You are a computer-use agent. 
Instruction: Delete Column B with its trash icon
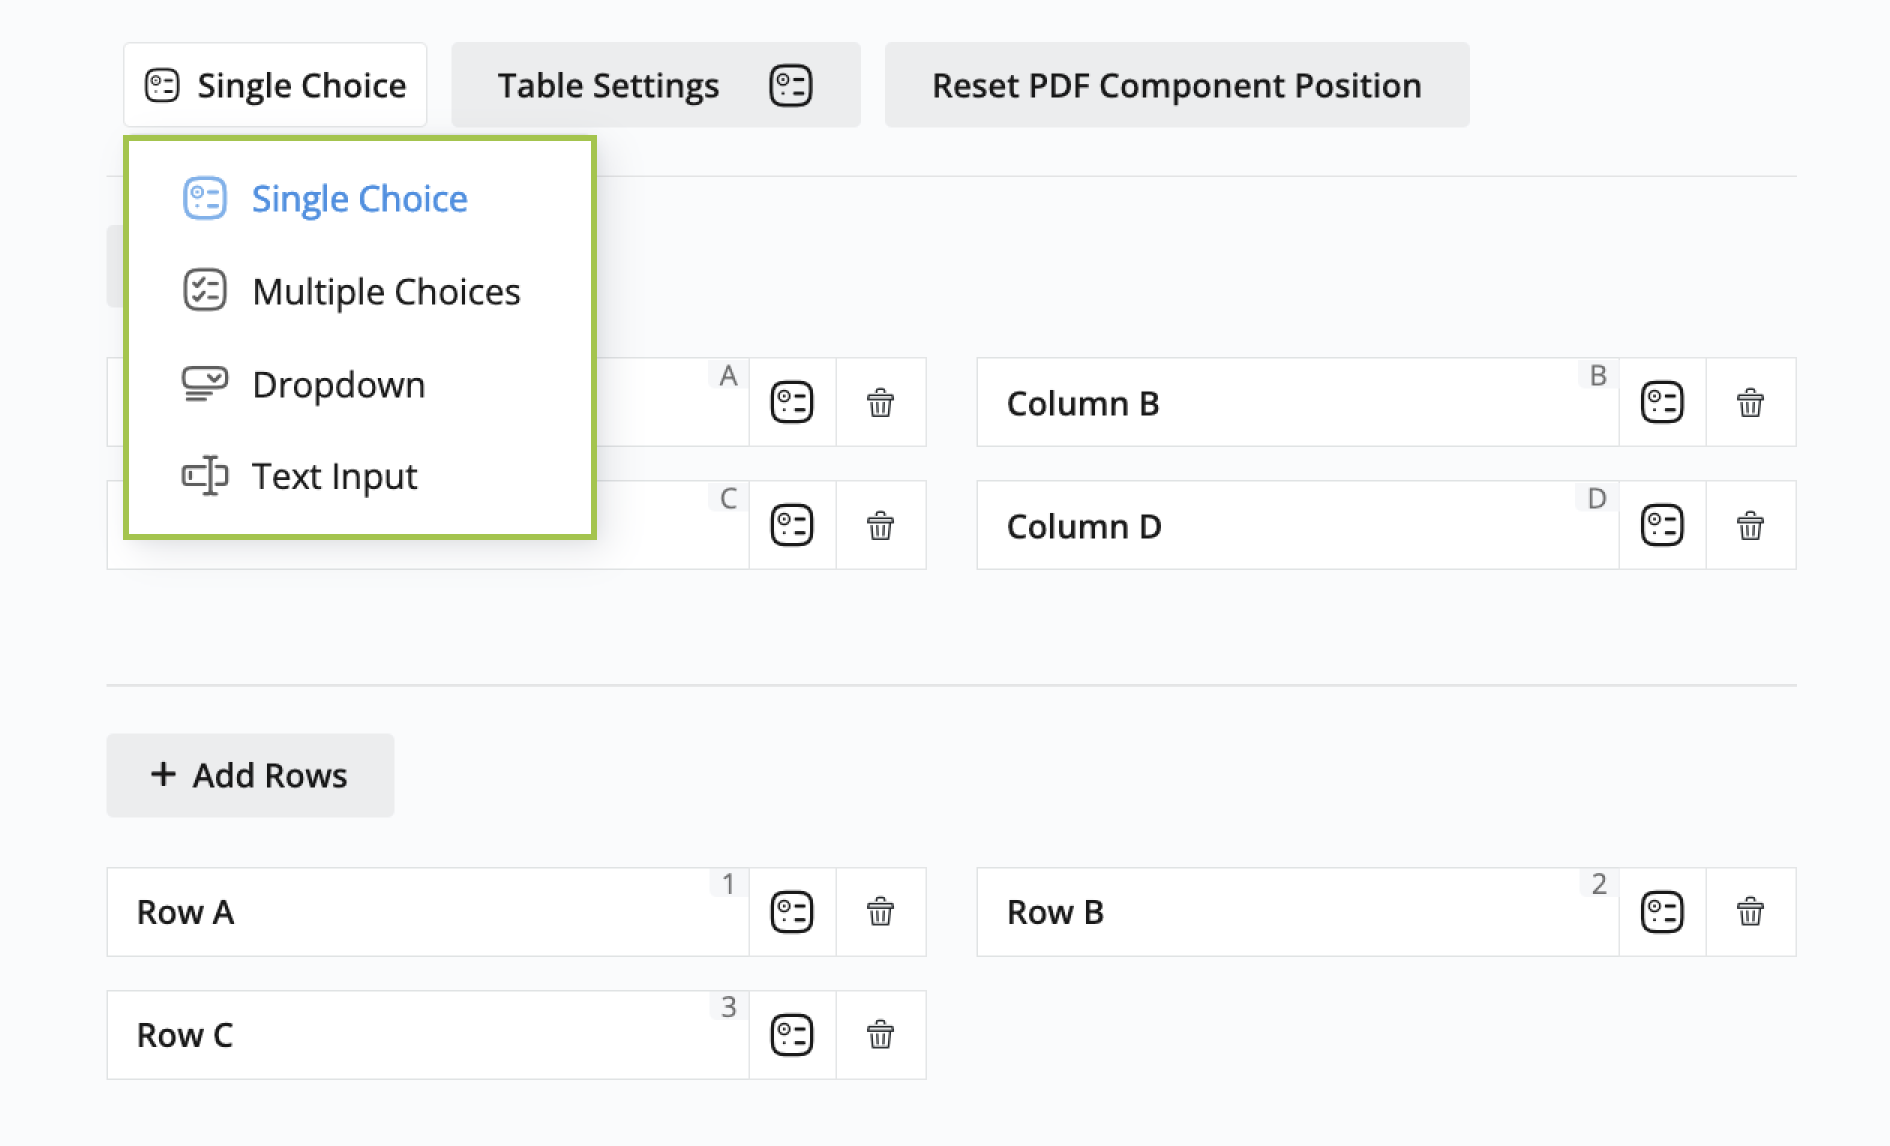(1750, 403)
